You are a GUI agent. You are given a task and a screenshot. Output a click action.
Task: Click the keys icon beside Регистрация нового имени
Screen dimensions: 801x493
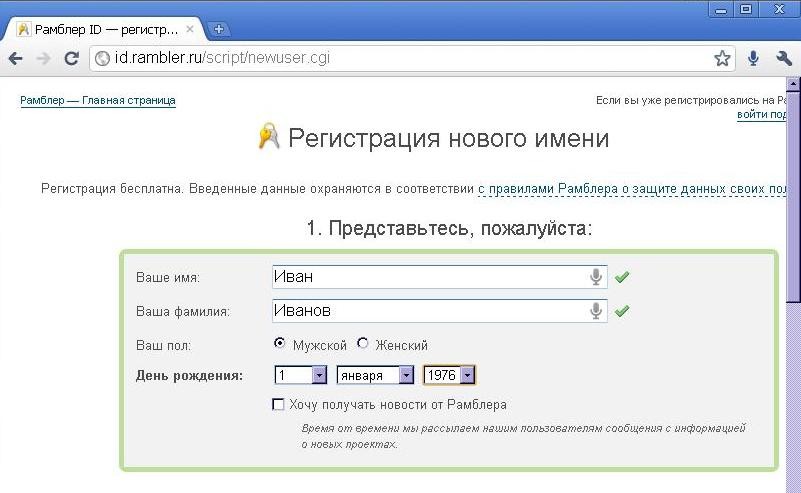click(x=269, y=136)
